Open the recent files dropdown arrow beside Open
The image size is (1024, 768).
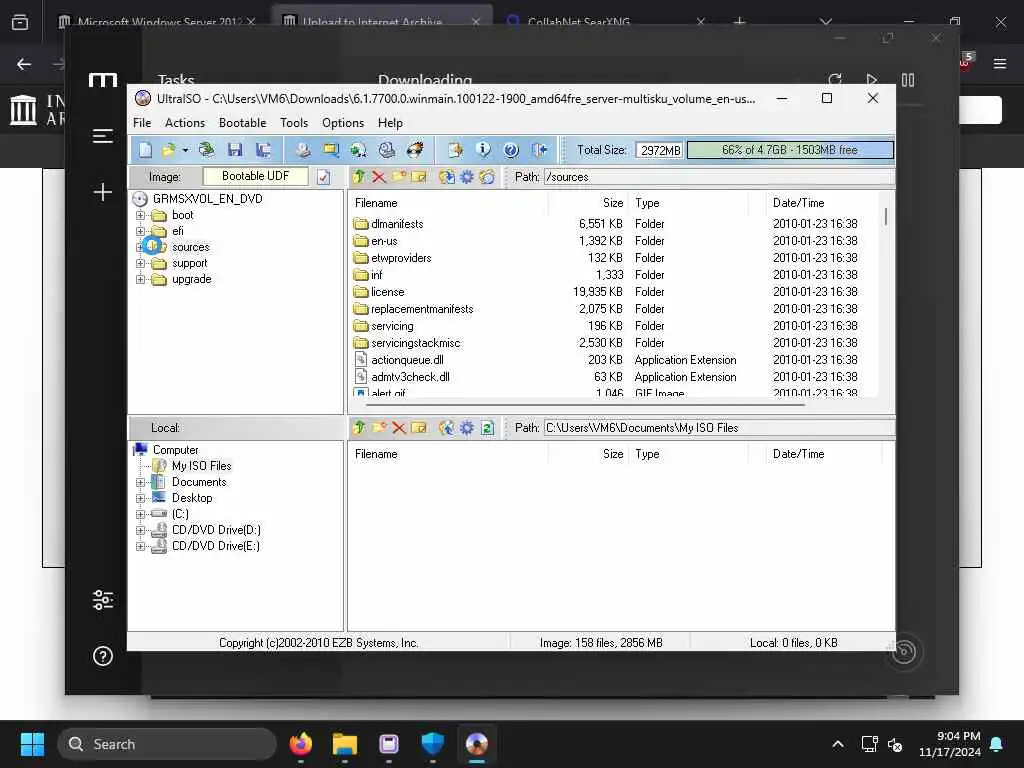(x=185, y=151)
